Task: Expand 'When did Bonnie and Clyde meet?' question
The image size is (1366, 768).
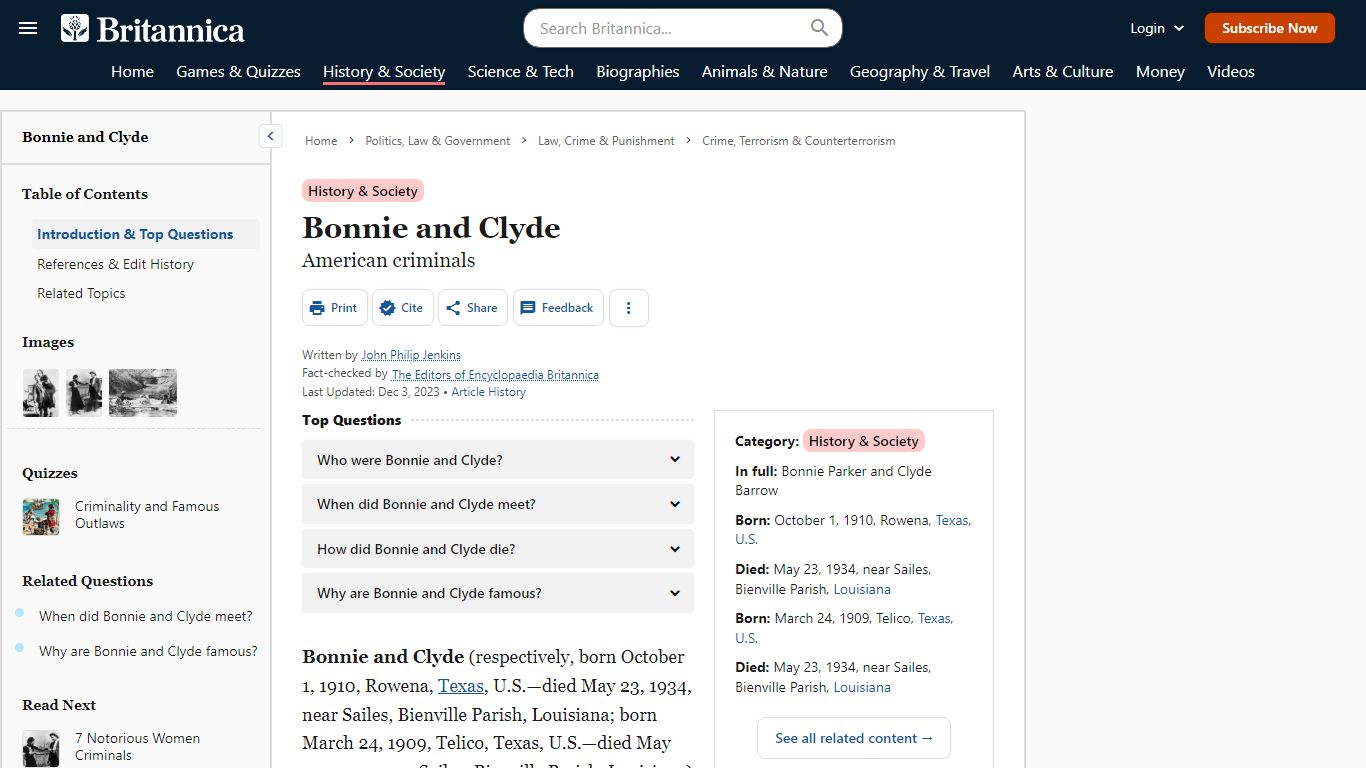Action: pyautogui.click(x=498, y=504)
